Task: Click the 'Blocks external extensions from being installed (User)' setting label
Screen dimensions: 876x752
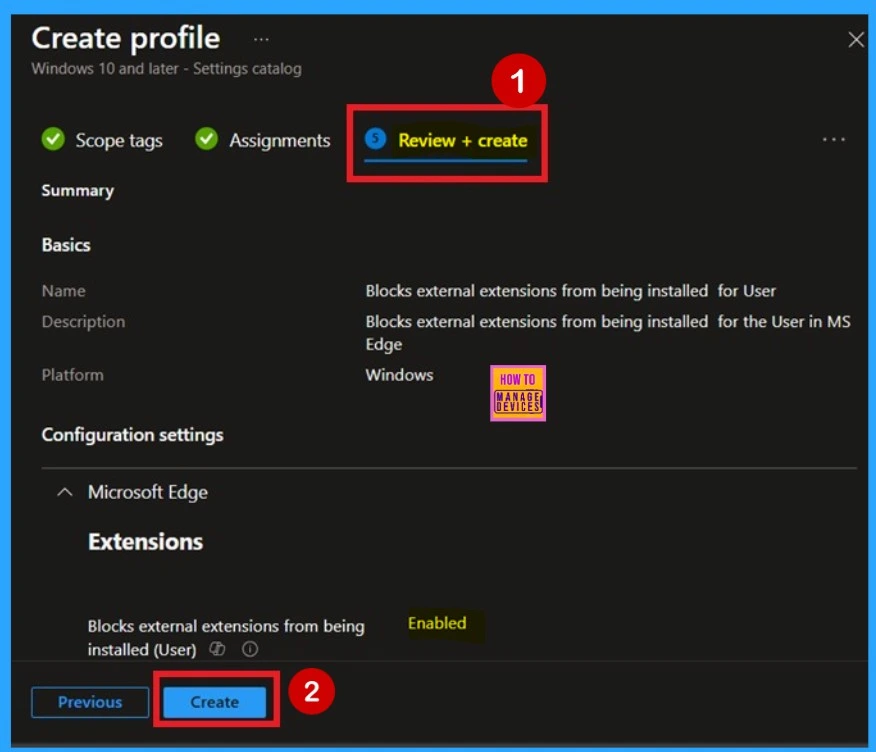Action: [x=226, y=637]
